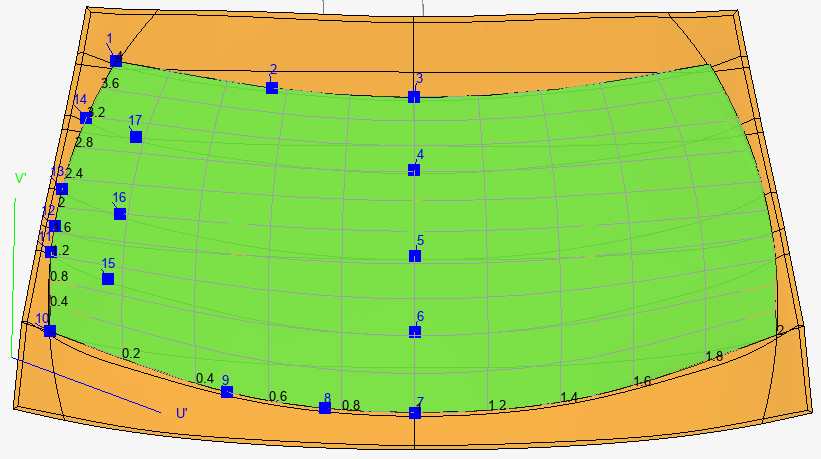This screenshot has height=459, width=821.
Task: Select point marker 5 on center line
Action: tap(415, 256)
